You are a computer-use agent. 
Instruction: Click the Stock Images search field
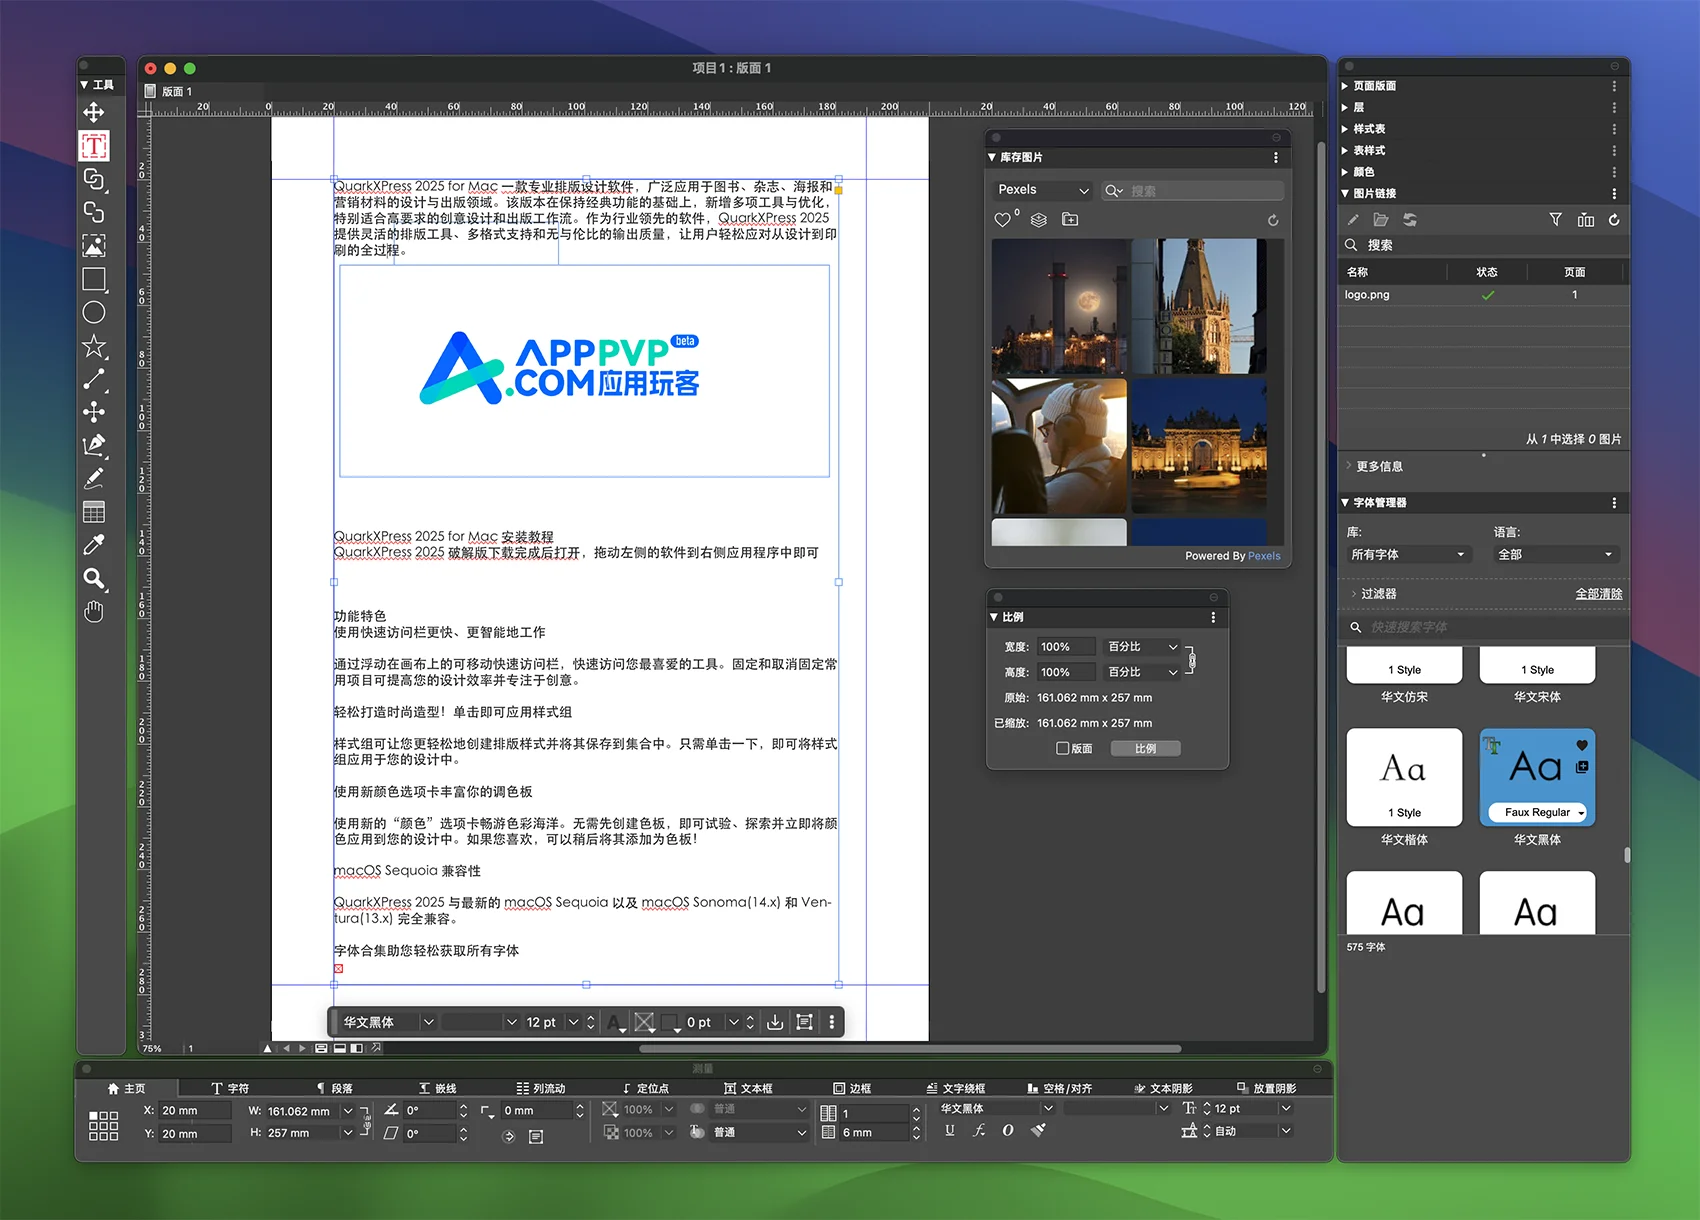pos(1193,190)
